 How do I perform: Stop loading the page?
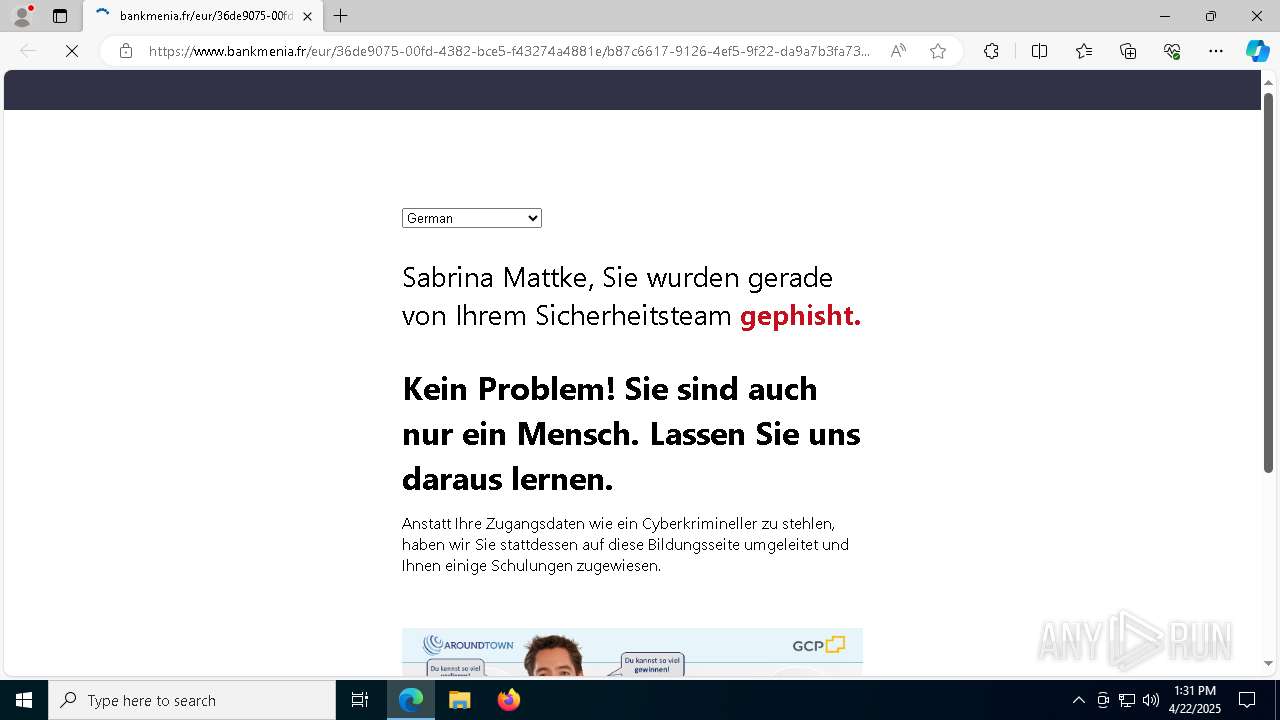[x=72, y=51]
